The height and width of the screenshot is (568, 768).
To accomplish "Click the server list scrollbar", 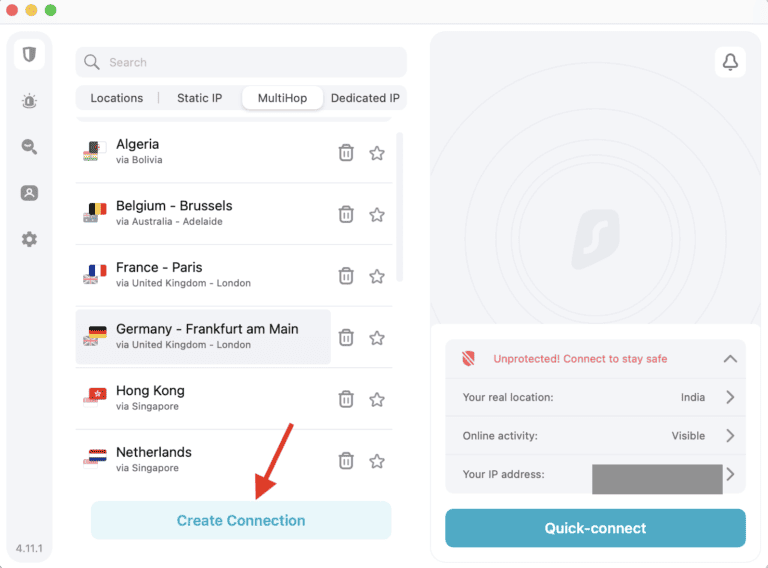I will [x=400, y=208].
